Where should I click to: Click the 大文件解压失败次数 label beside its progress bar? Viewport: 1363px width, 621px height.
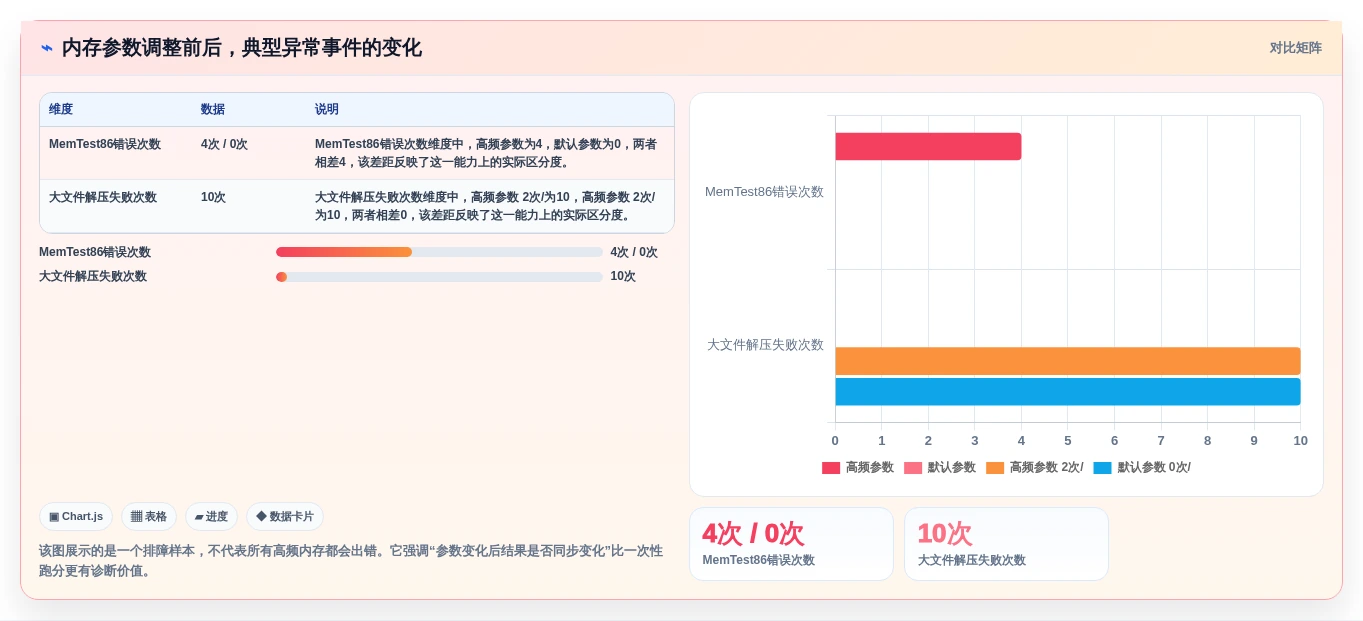pos(93,277)
